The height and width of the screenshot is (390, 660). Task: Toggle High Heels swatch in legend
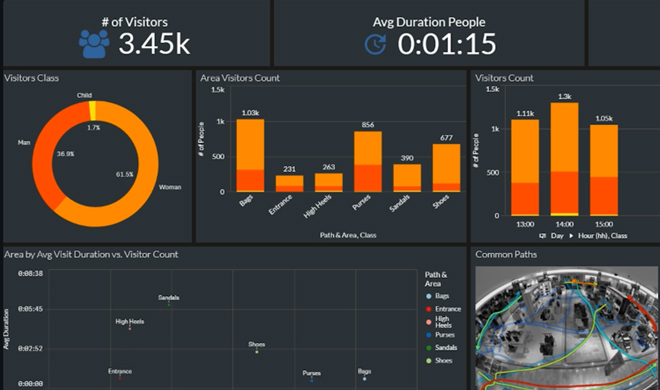(429, 322)
